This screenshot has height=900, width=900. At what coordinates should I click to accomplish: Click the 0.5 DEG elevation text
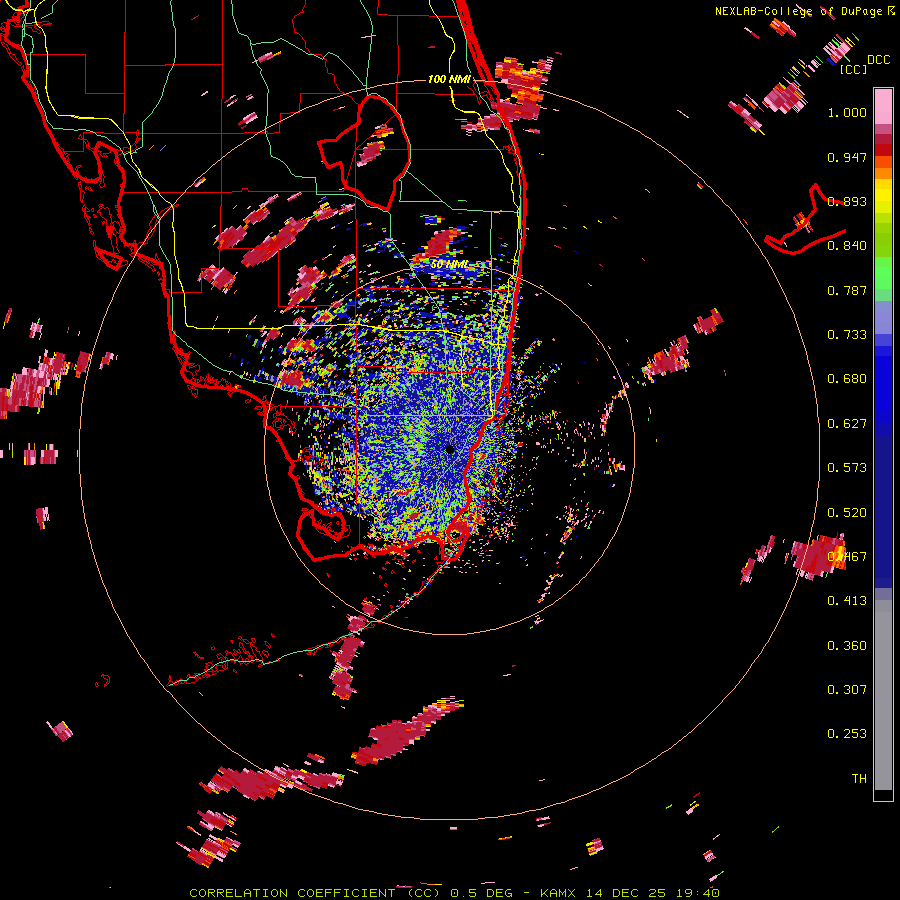[x=482, y=893]
